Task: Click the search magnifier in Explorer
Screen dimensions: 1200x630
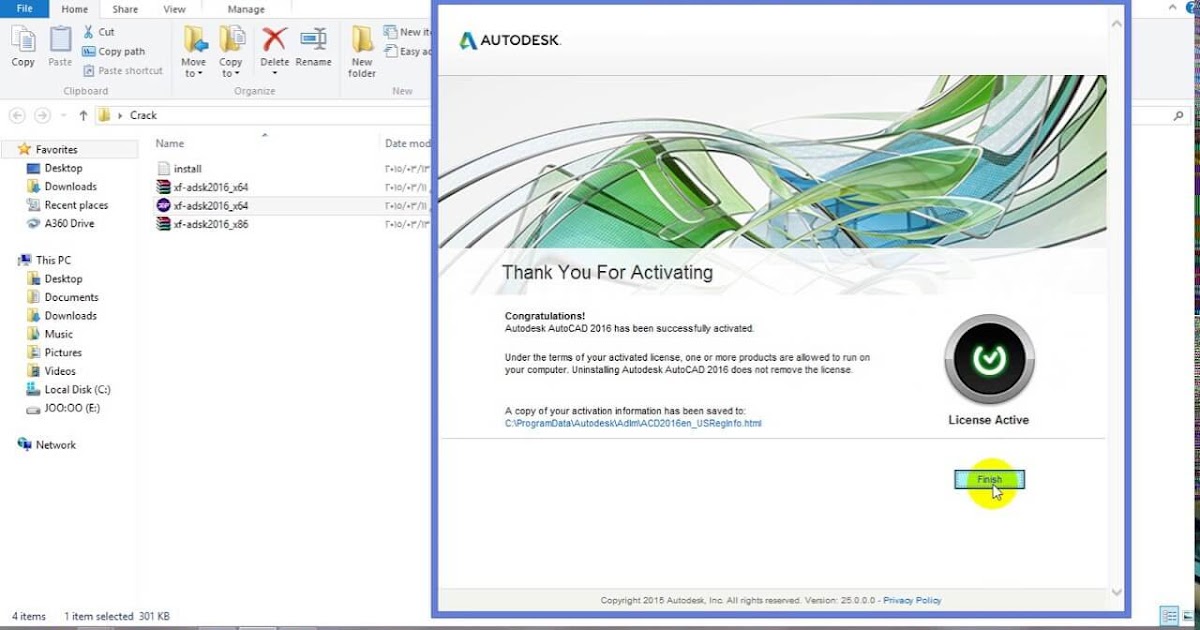Action: click(x=1179, y=116)
